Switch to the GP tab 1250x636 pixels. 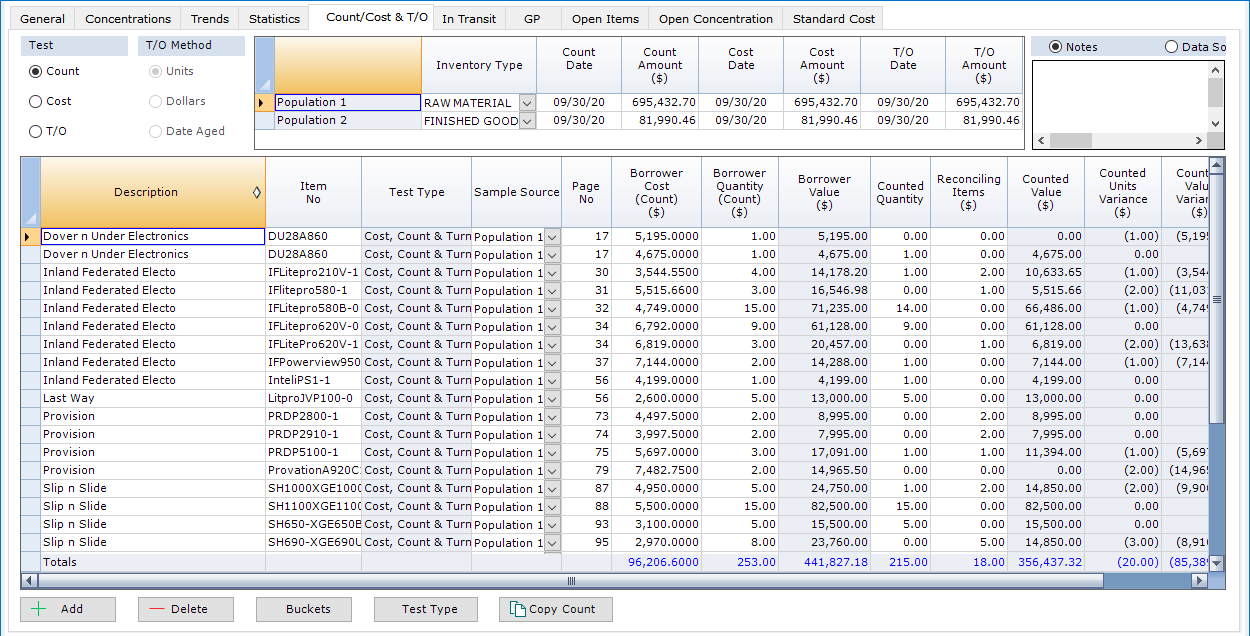pyautogui.click(x=532, y=17)
